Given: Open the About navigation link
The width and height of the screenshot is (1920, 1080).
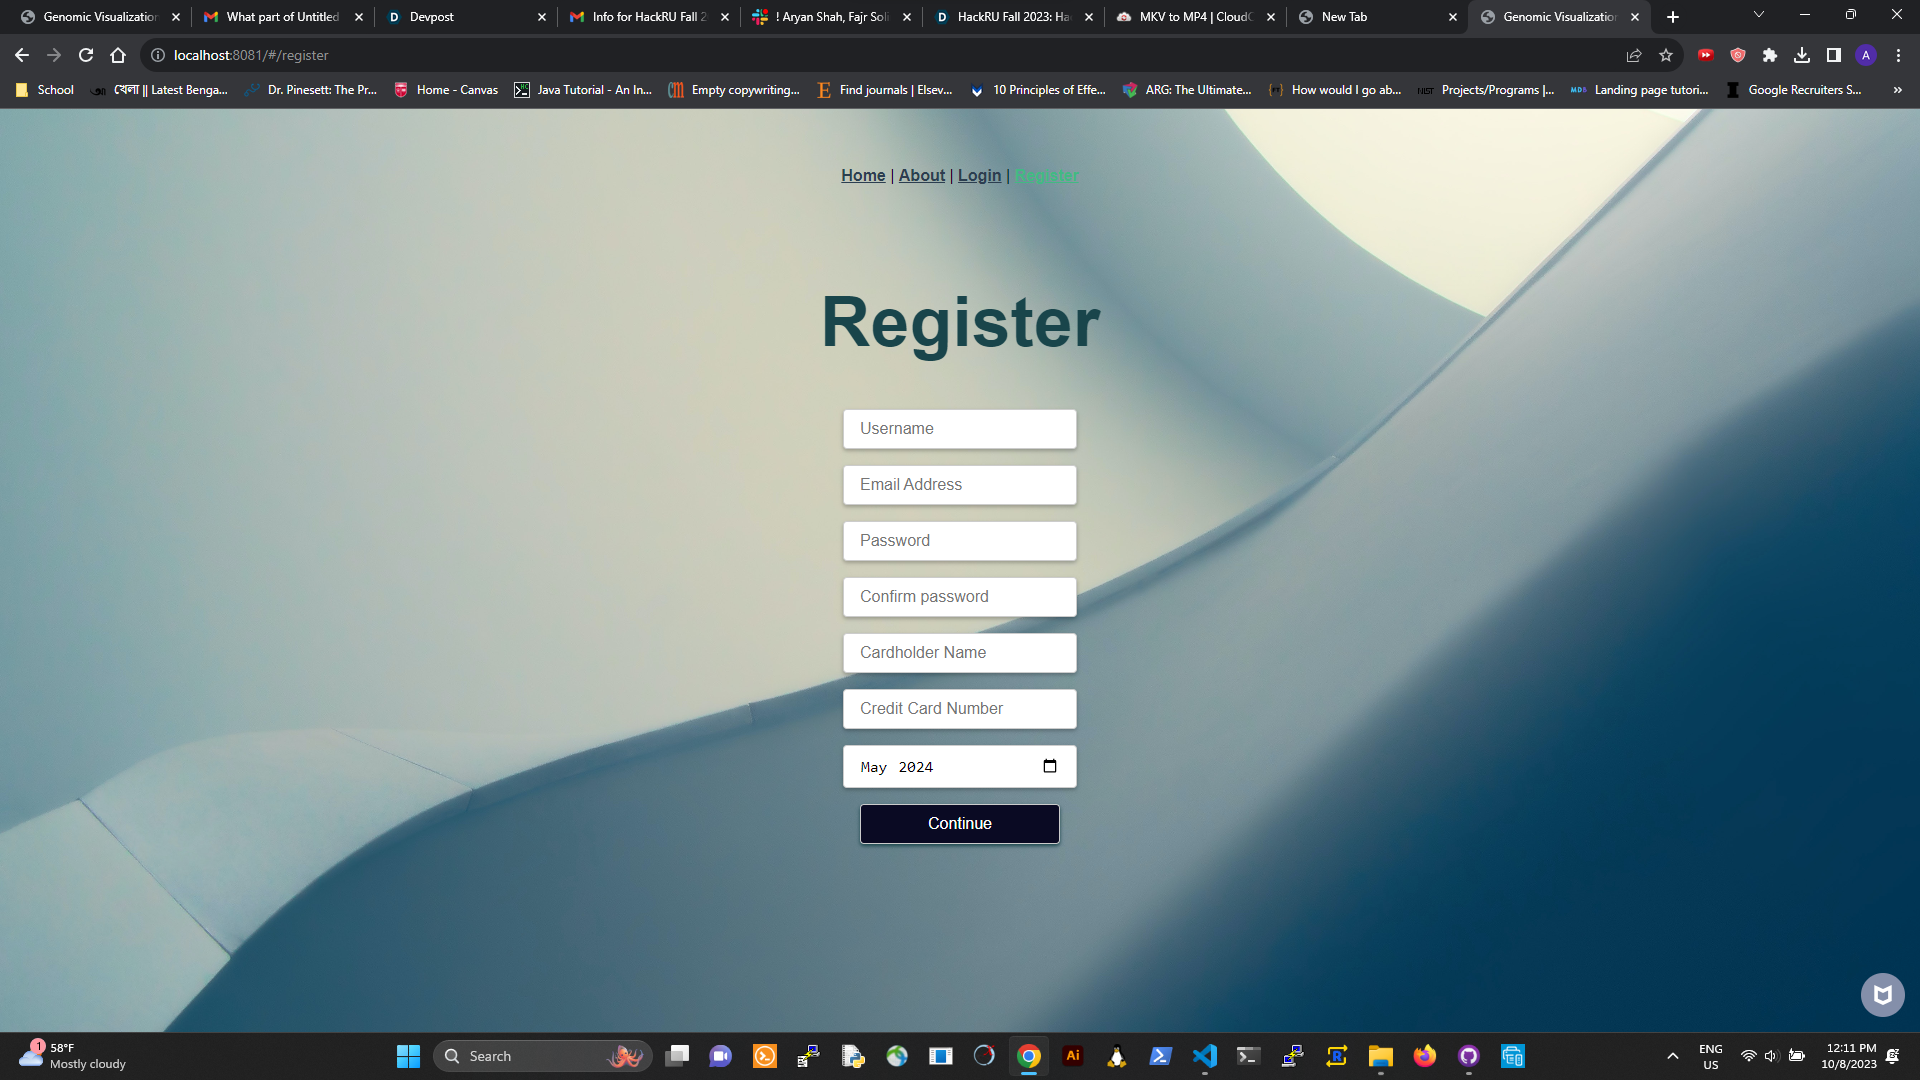Looking at the screenshot, I should (x=921, y=175).
